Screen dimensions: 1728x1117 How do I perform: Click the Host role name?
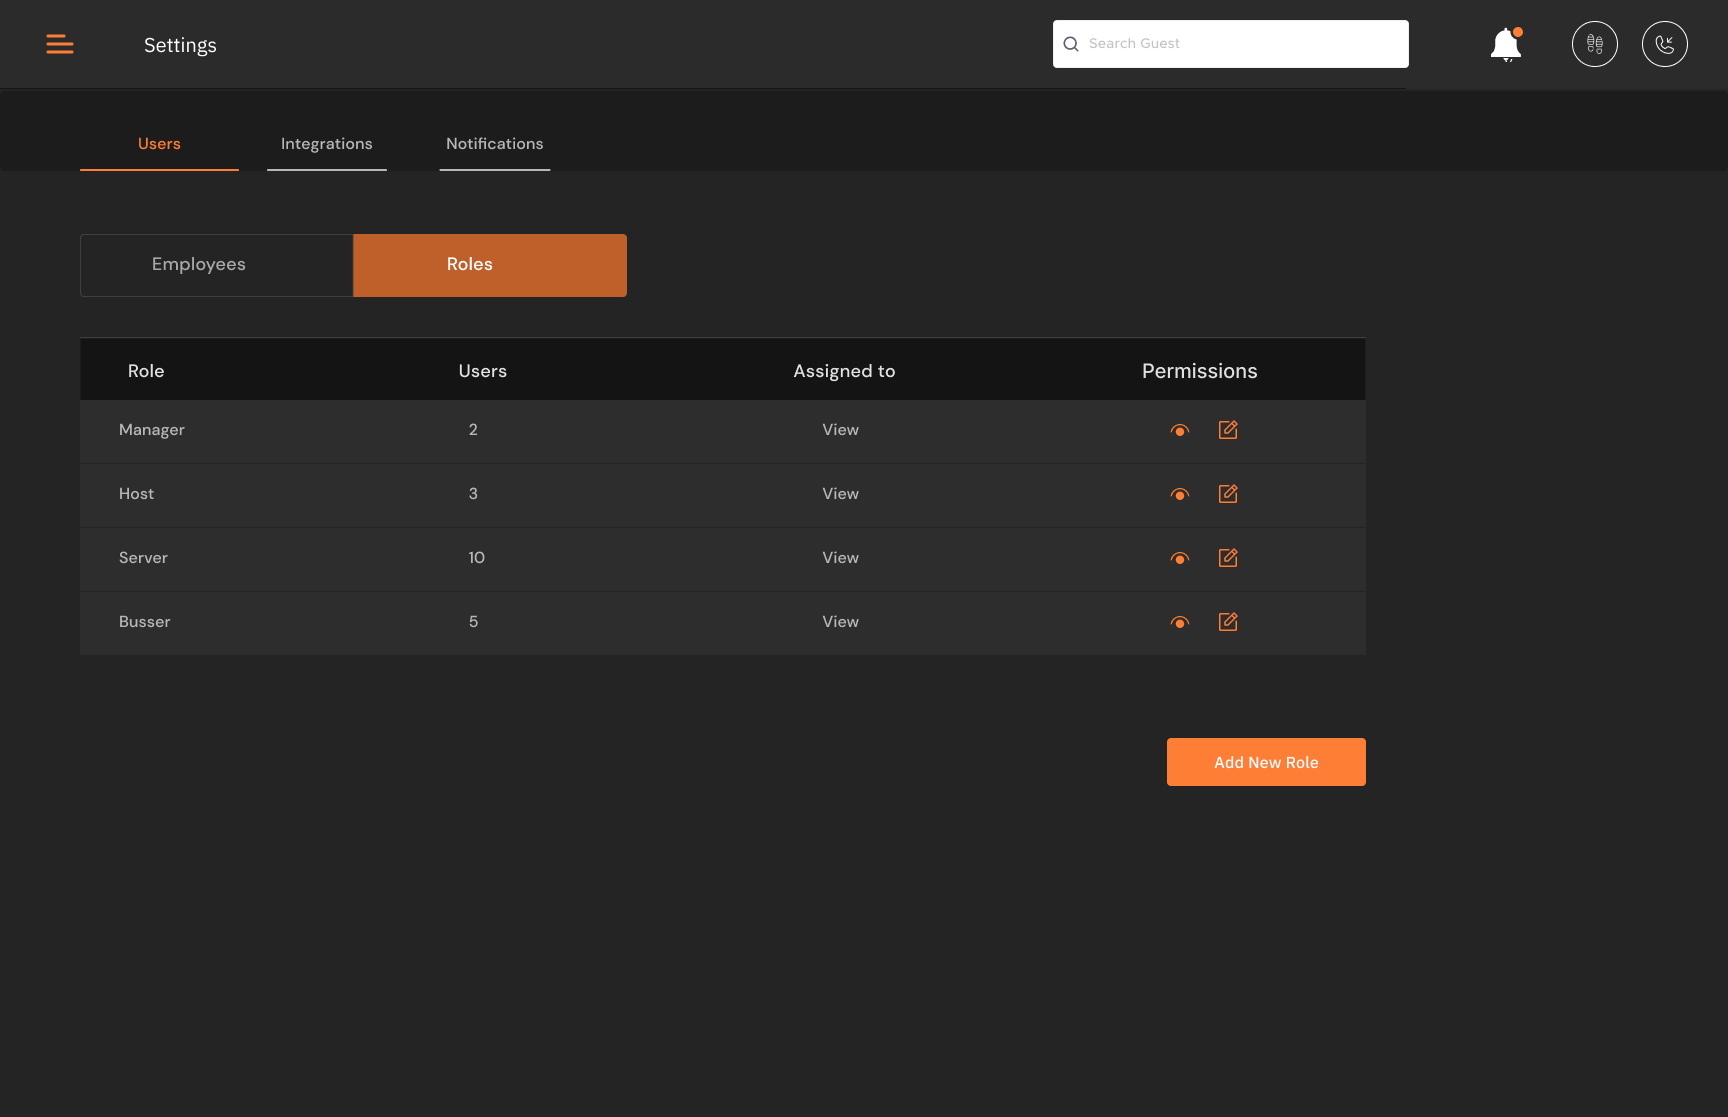(x=137, y=494)
